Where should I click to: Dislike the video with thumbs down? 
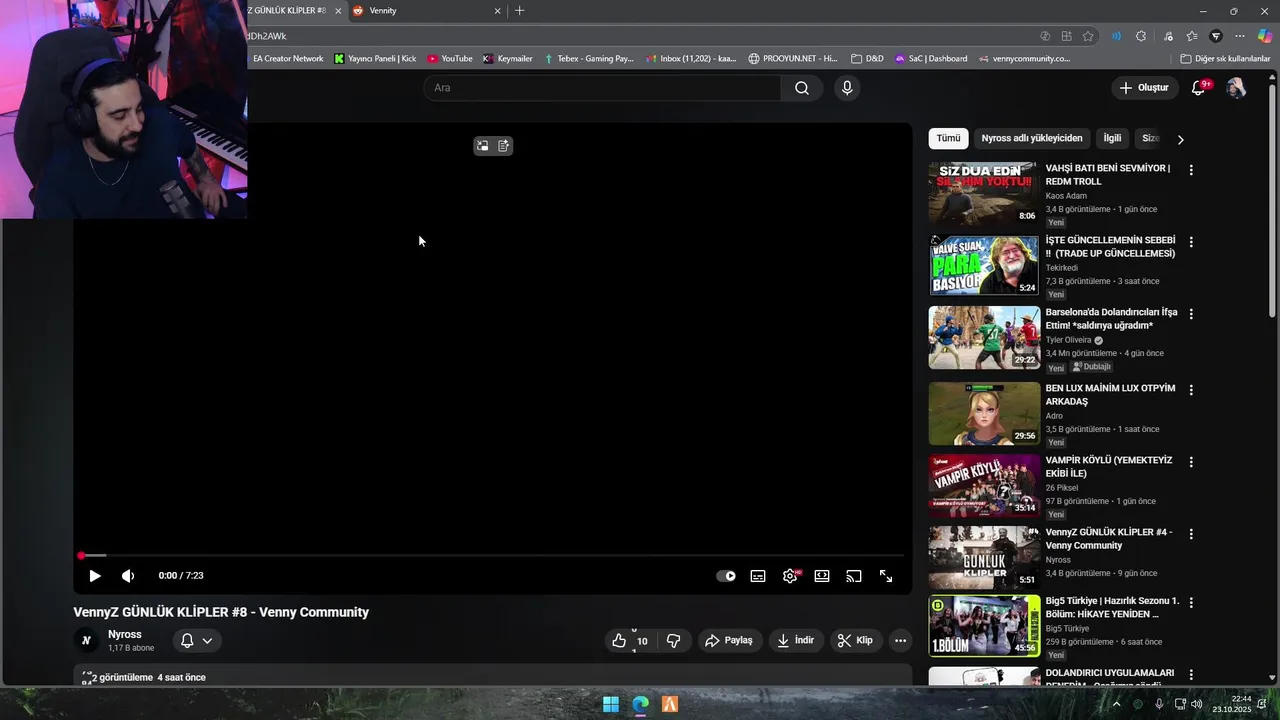pyautogui.click(x=674, y=641)
